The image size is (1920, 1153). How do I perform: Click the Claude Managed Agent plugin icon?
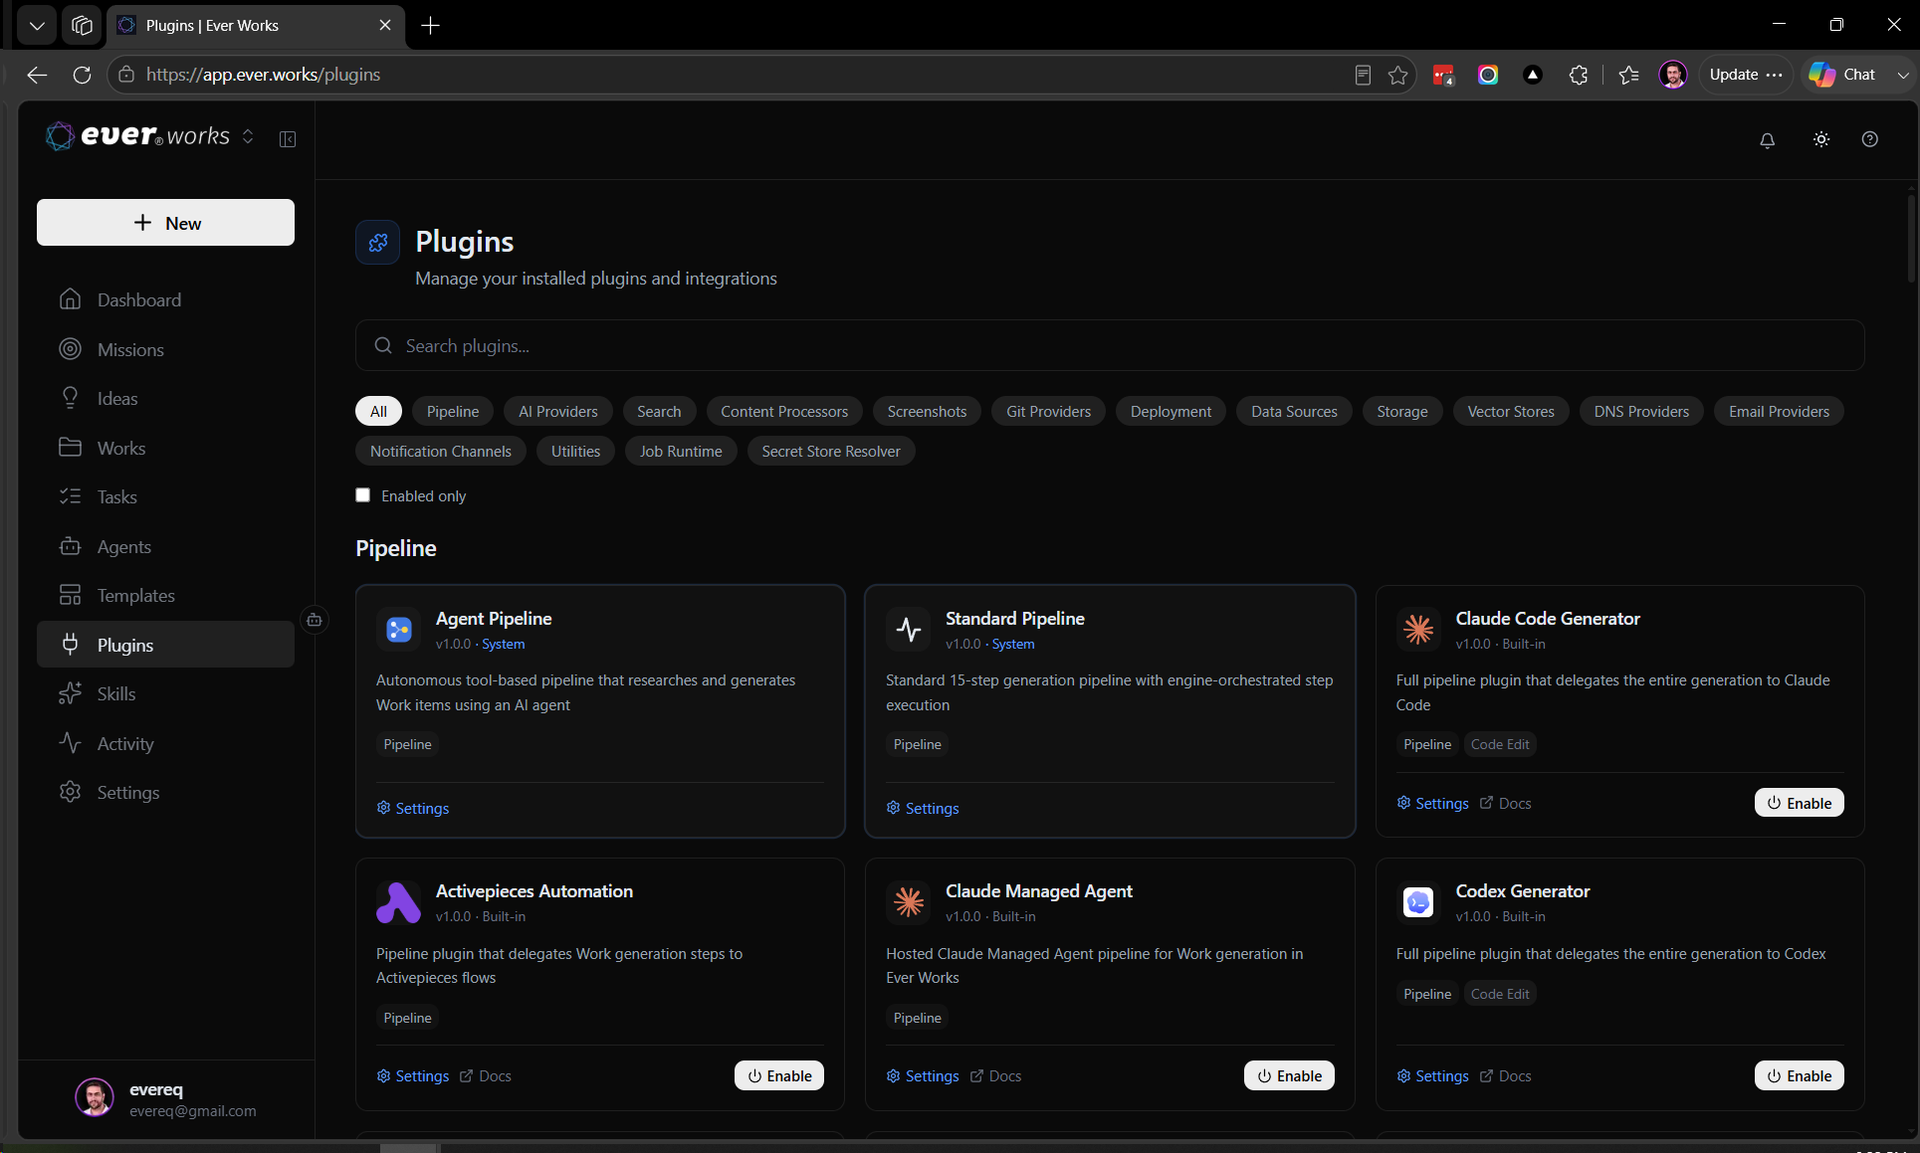click(908, 902)
